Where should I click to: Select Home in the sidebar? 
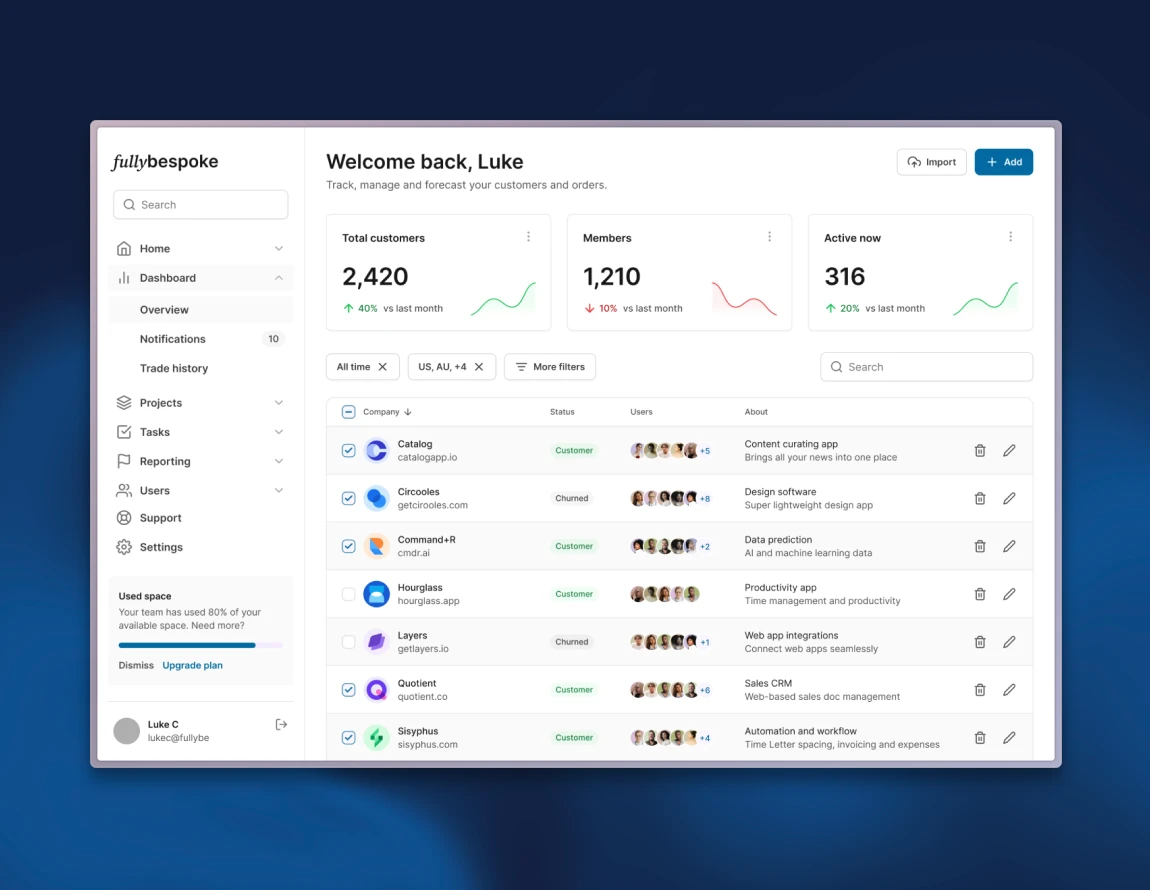tap(200, 249)
